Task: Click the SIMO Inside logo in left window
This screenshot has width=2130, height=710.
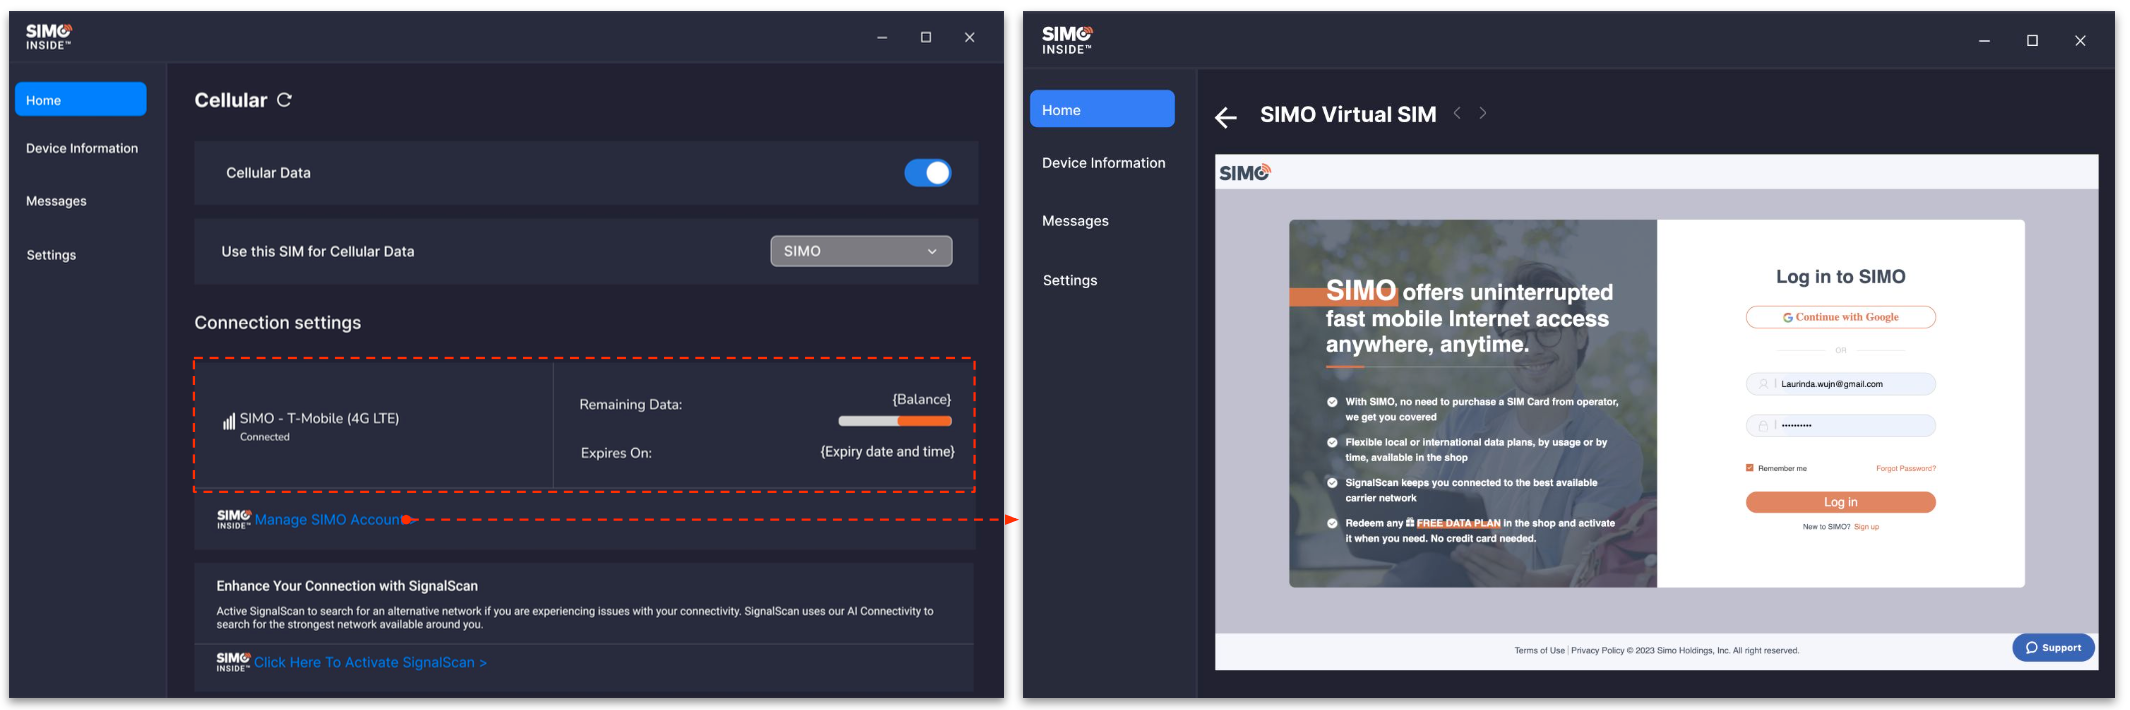Action: (x=49, y=37)
